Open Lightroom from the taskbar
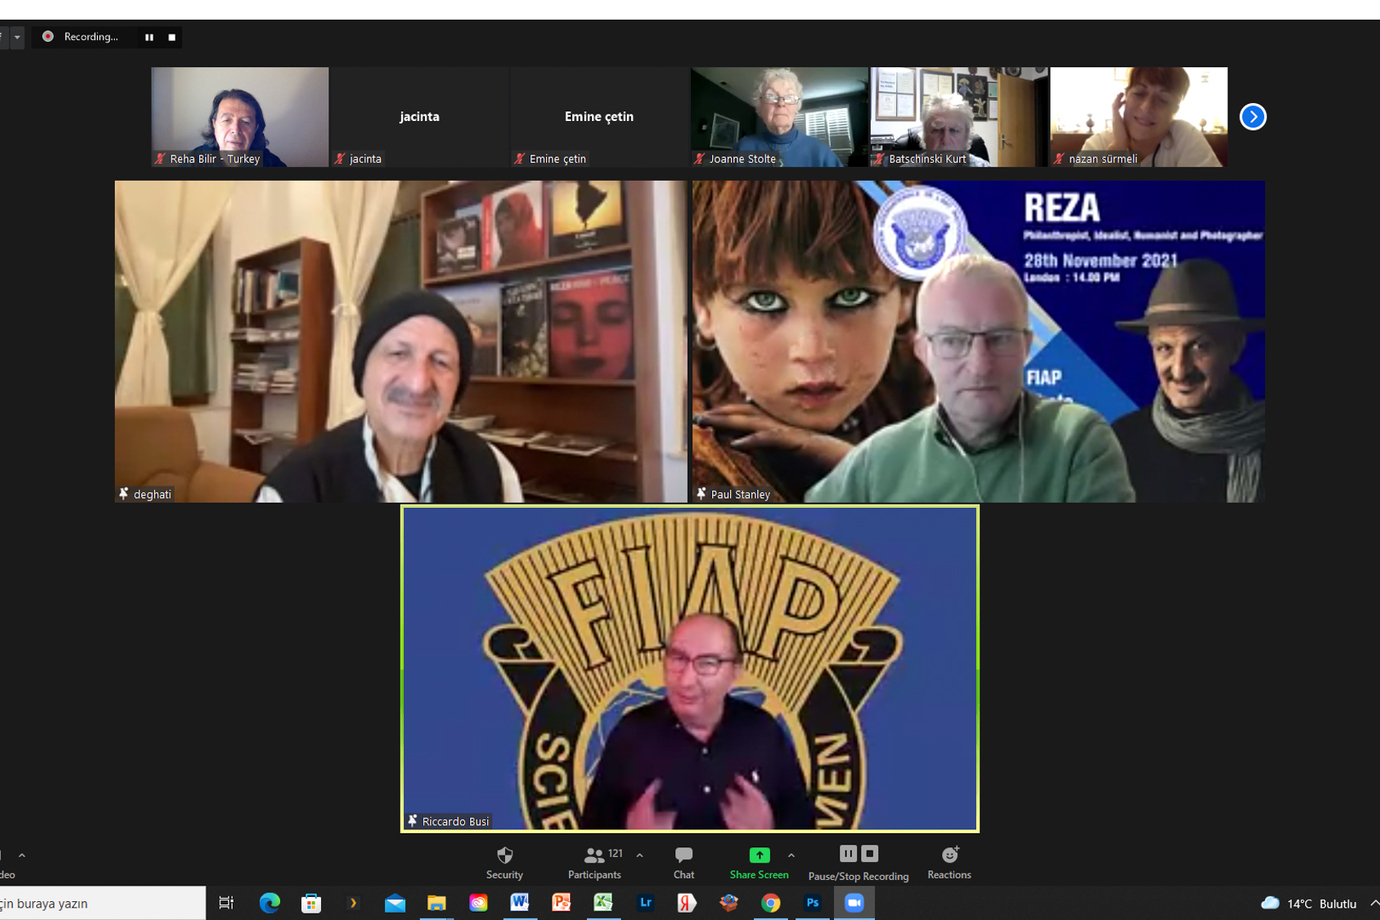The width and height of the screenshot is (1380, 920). click(x=645, y=903)
